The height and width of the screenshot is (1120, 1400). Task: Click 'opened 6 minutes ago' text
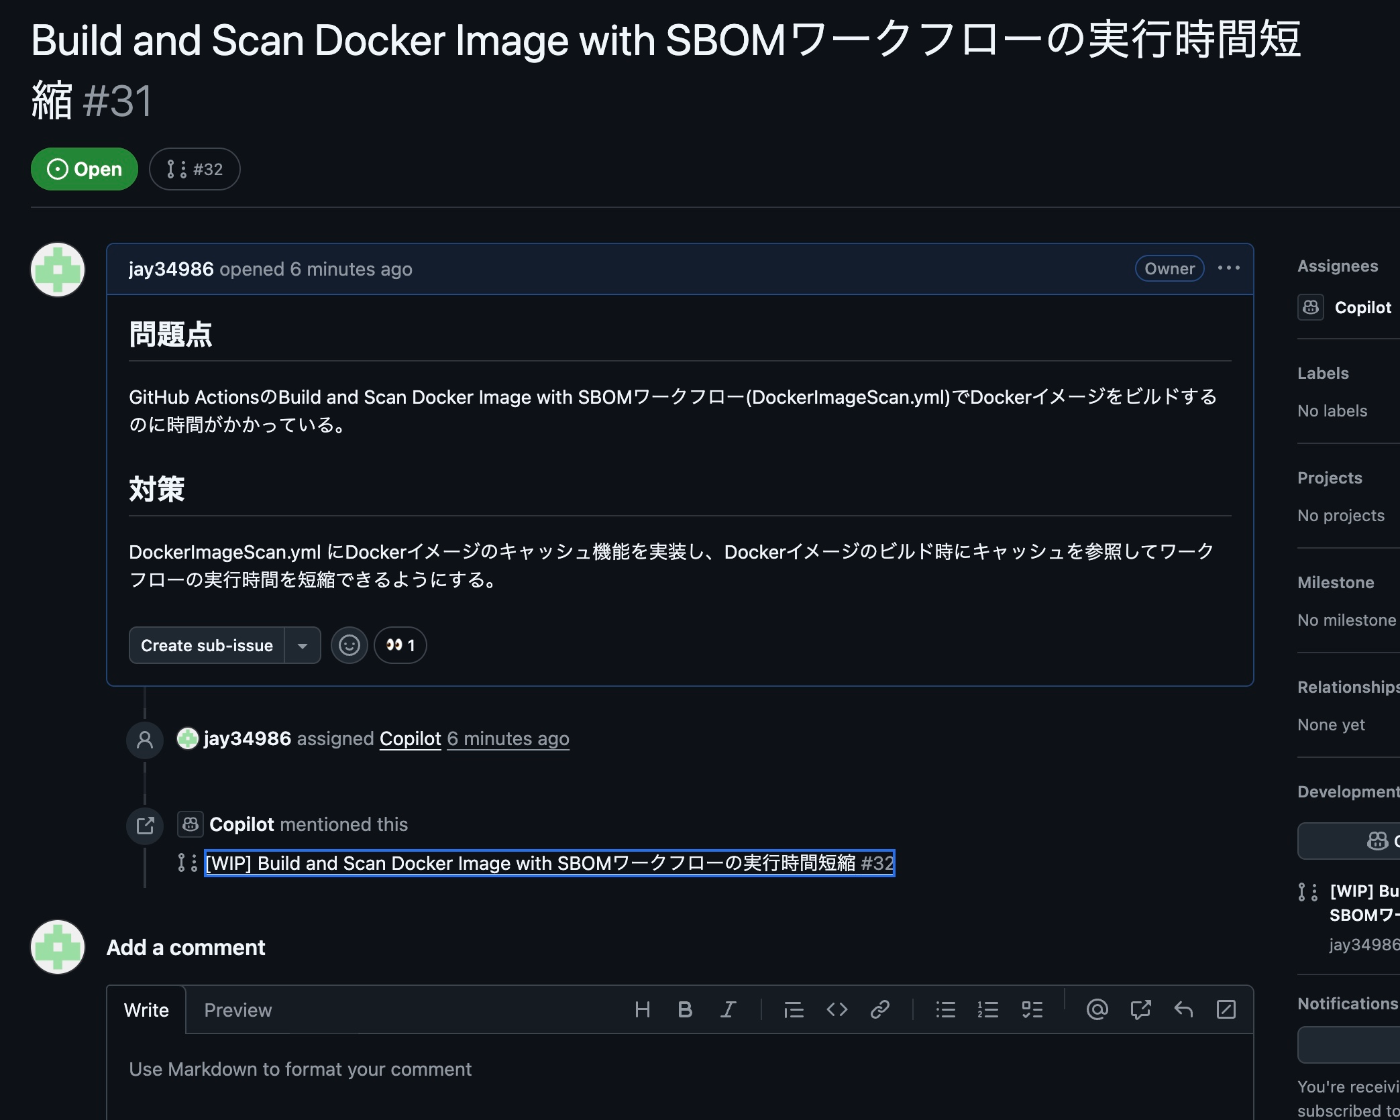click(316, 269)
